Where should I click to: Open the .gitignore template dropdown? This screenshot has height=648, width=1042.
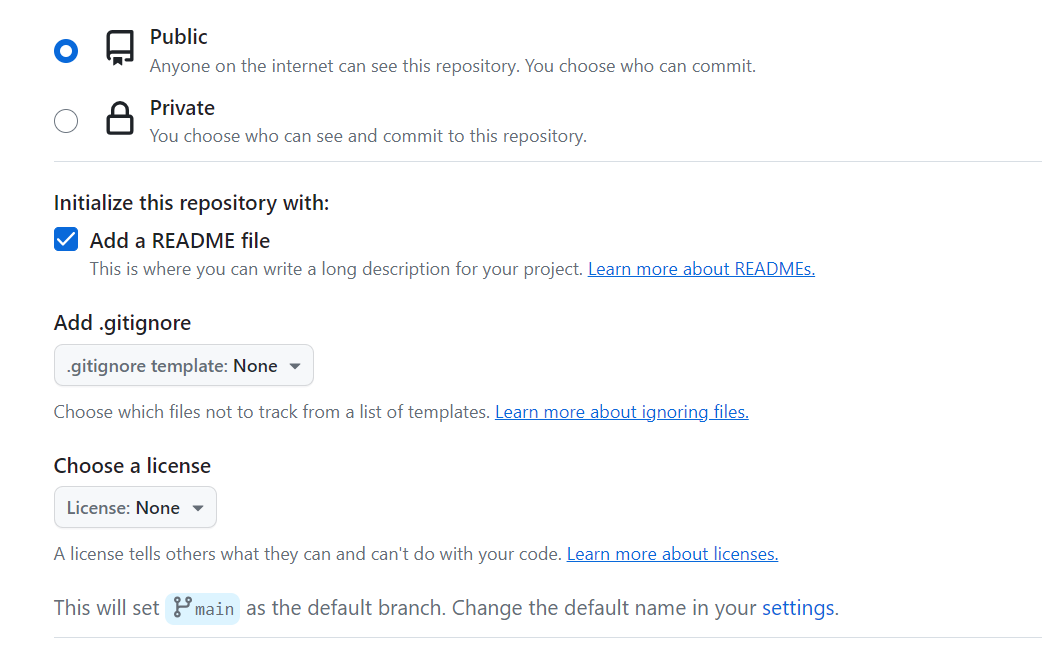[x=183, y=366]
